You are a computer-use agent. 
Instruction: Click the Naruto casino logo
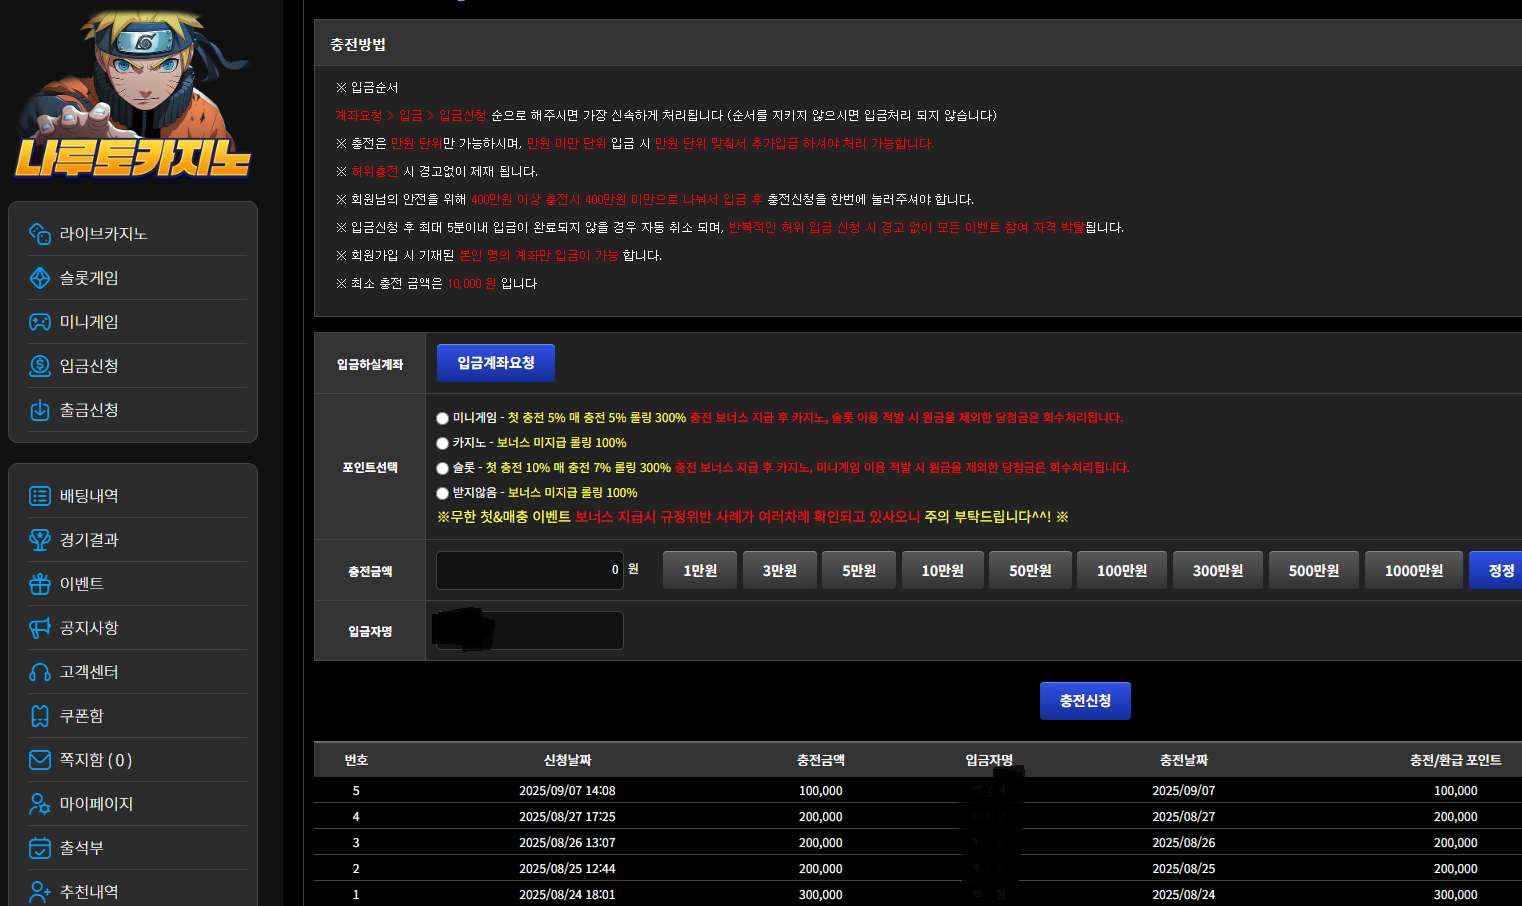(133, 95)
